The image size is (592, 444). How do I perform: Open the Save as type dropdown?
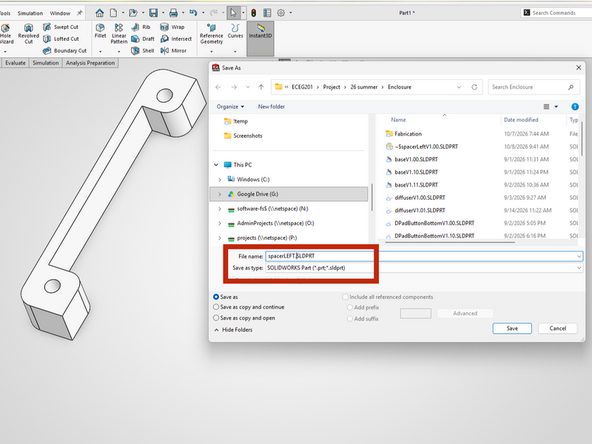579,268
